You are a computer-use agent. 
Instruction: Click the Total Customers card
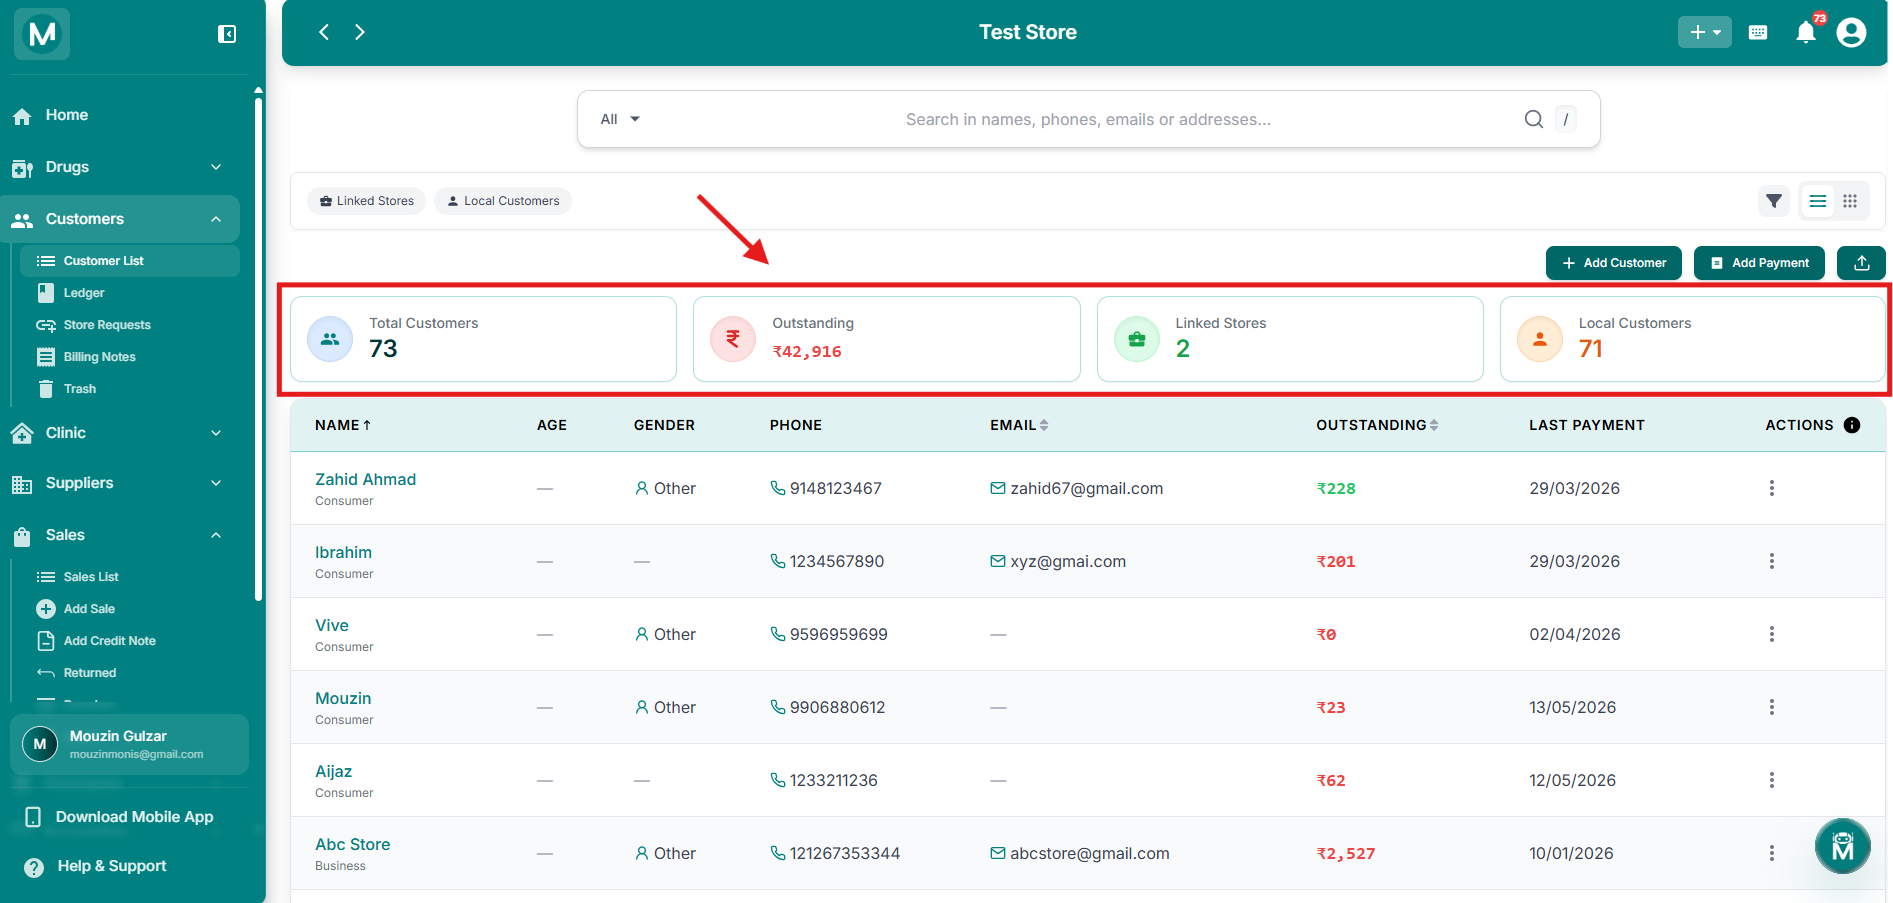pyautogui.click(x=483, y=339)
